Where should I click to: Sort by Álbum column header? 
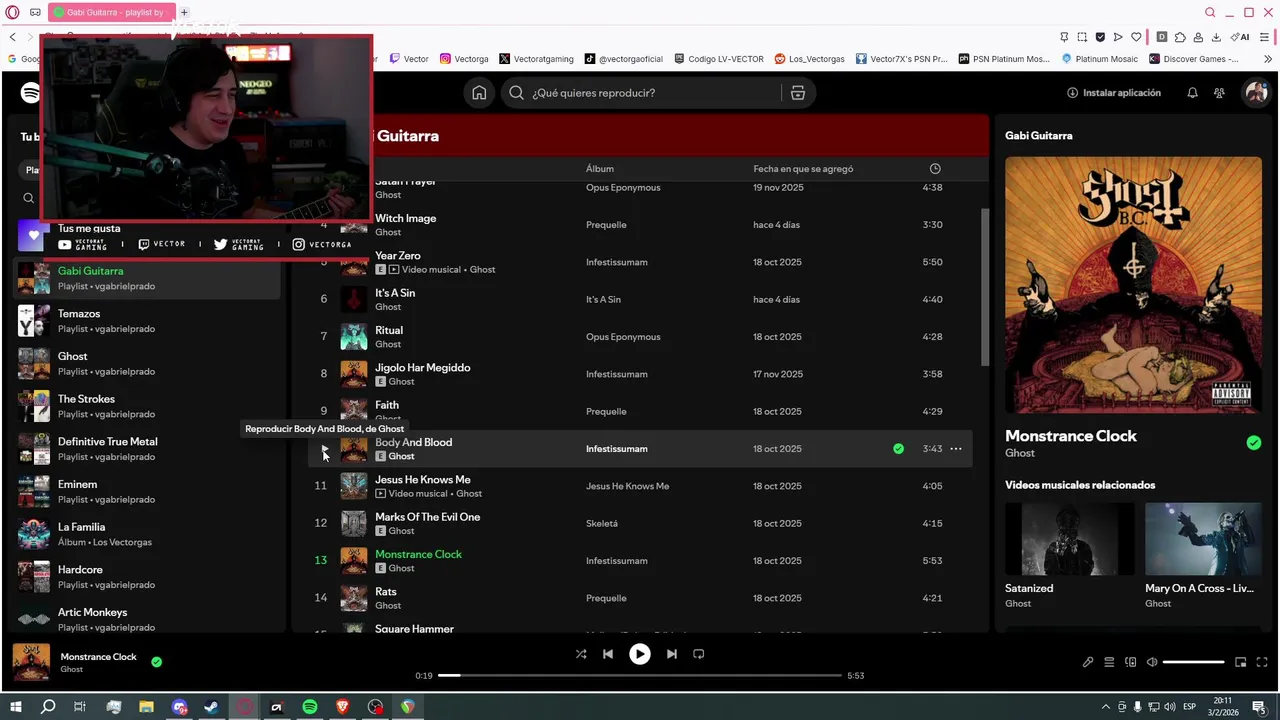600,169
